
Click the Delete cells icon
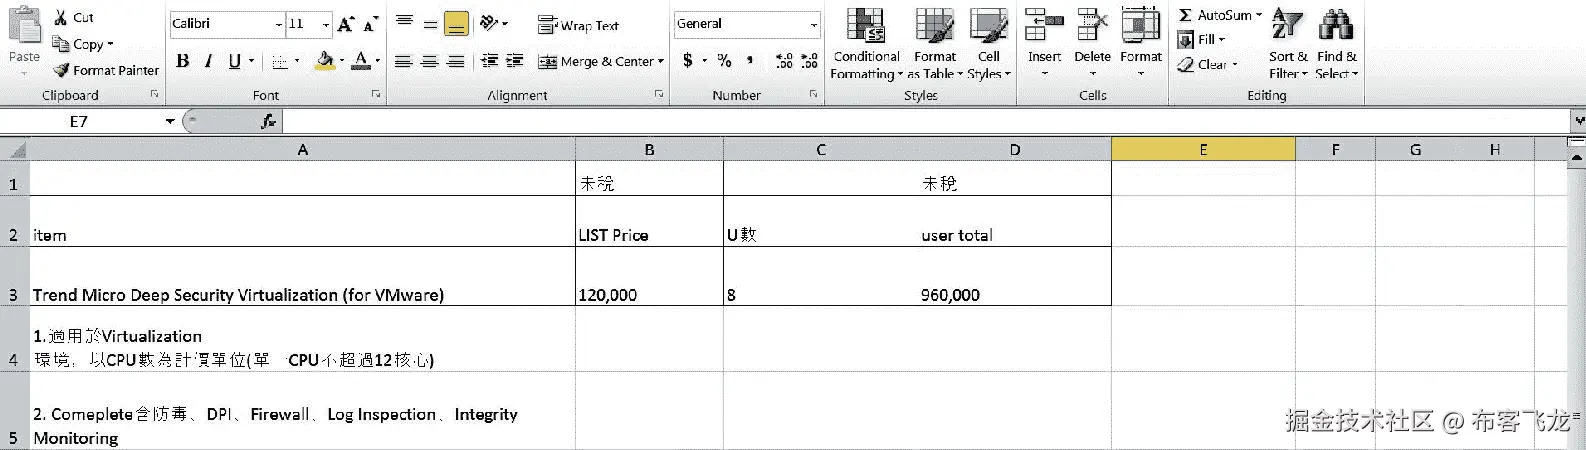click(1092, 25)
